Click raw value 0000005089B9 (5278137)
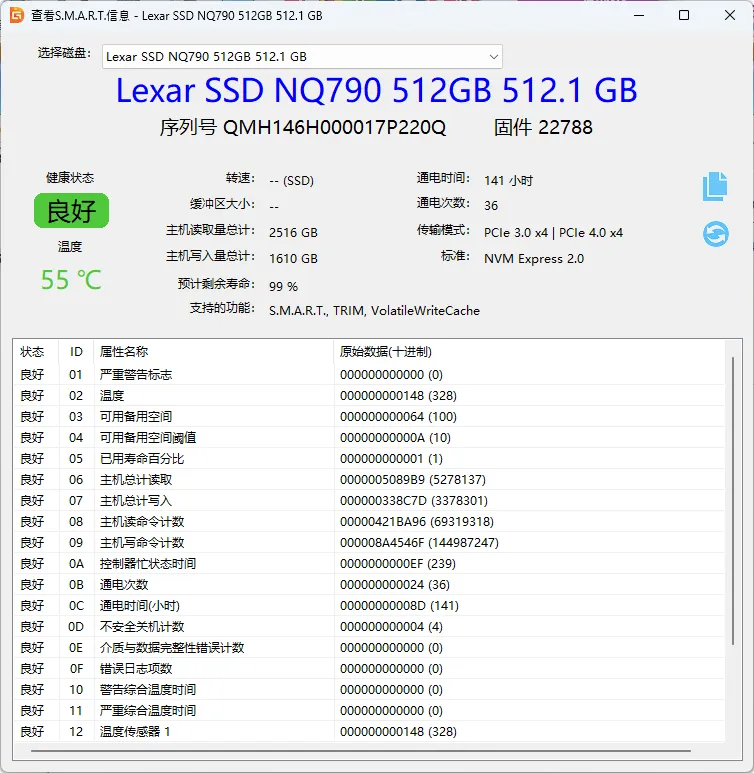The width and height of the screenshot is (754, 773). [x=413, y=480]
